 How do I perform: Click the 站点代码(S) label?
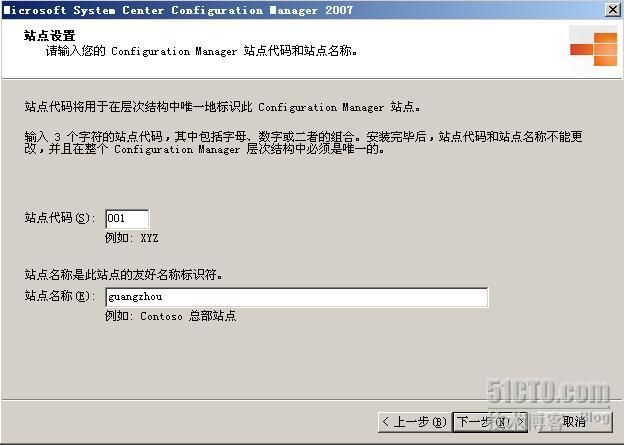tap(60, 218)
